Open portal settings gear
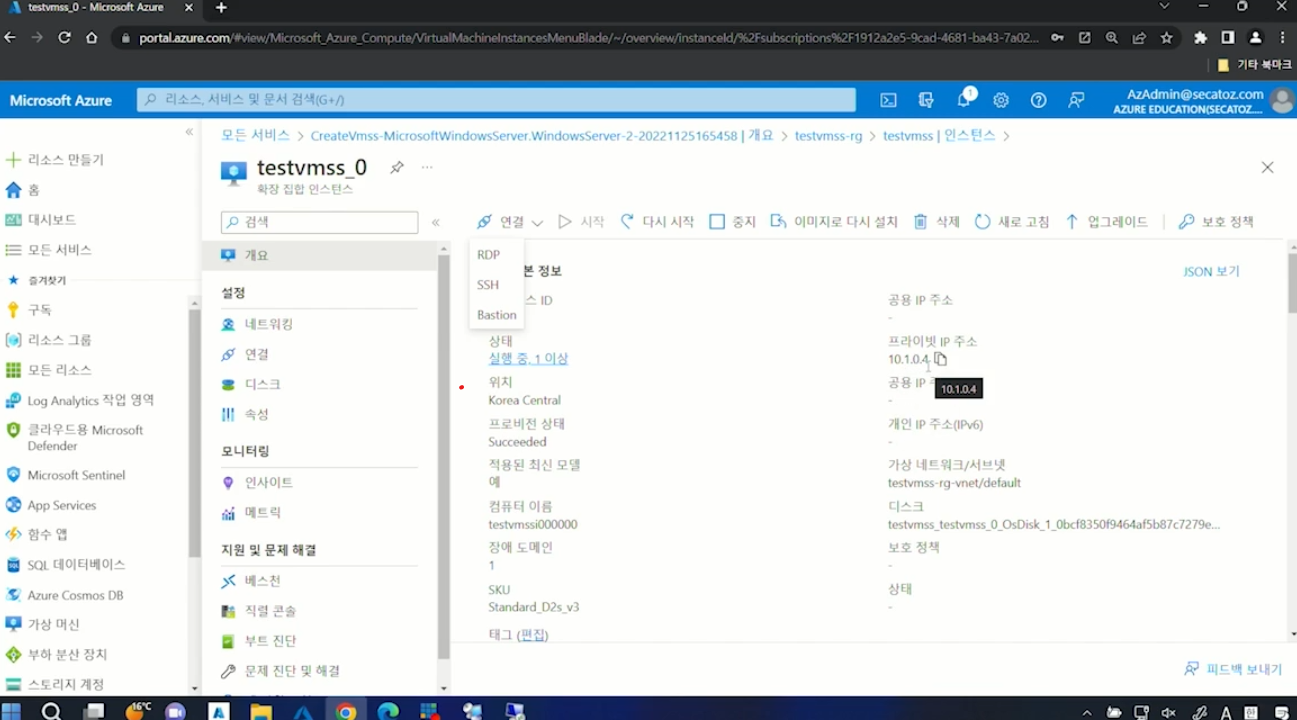The width and height of the screenshot is (1297, 720). pyautogui.click(x=1001, y=100)
